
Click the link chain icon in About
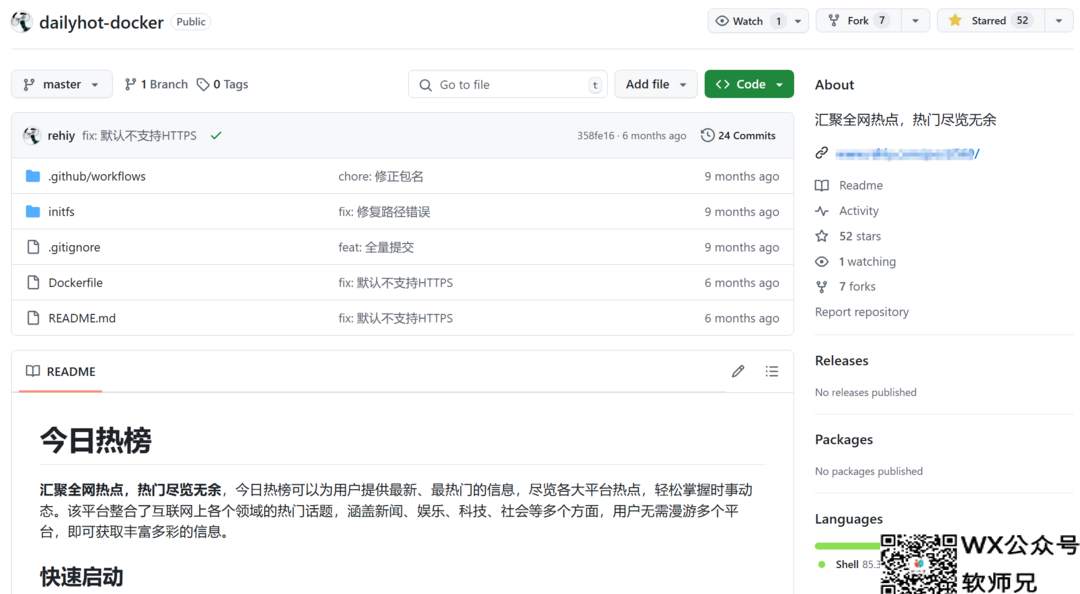point(822,153)
